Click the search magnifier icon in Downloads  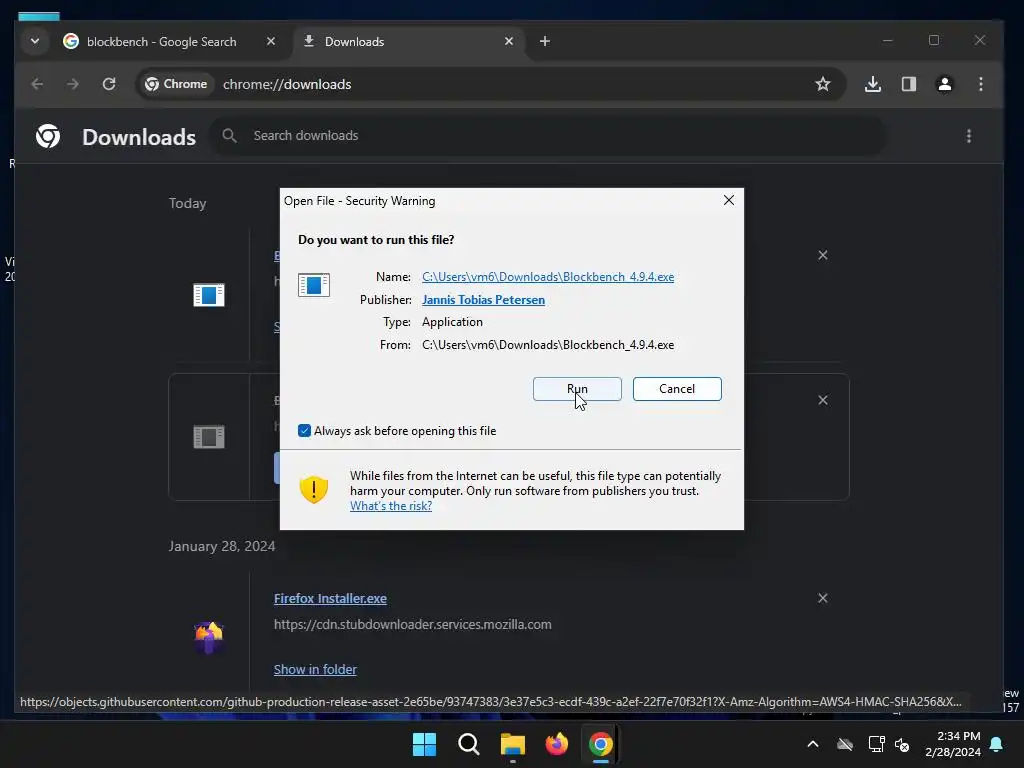[x=229, y=136]
